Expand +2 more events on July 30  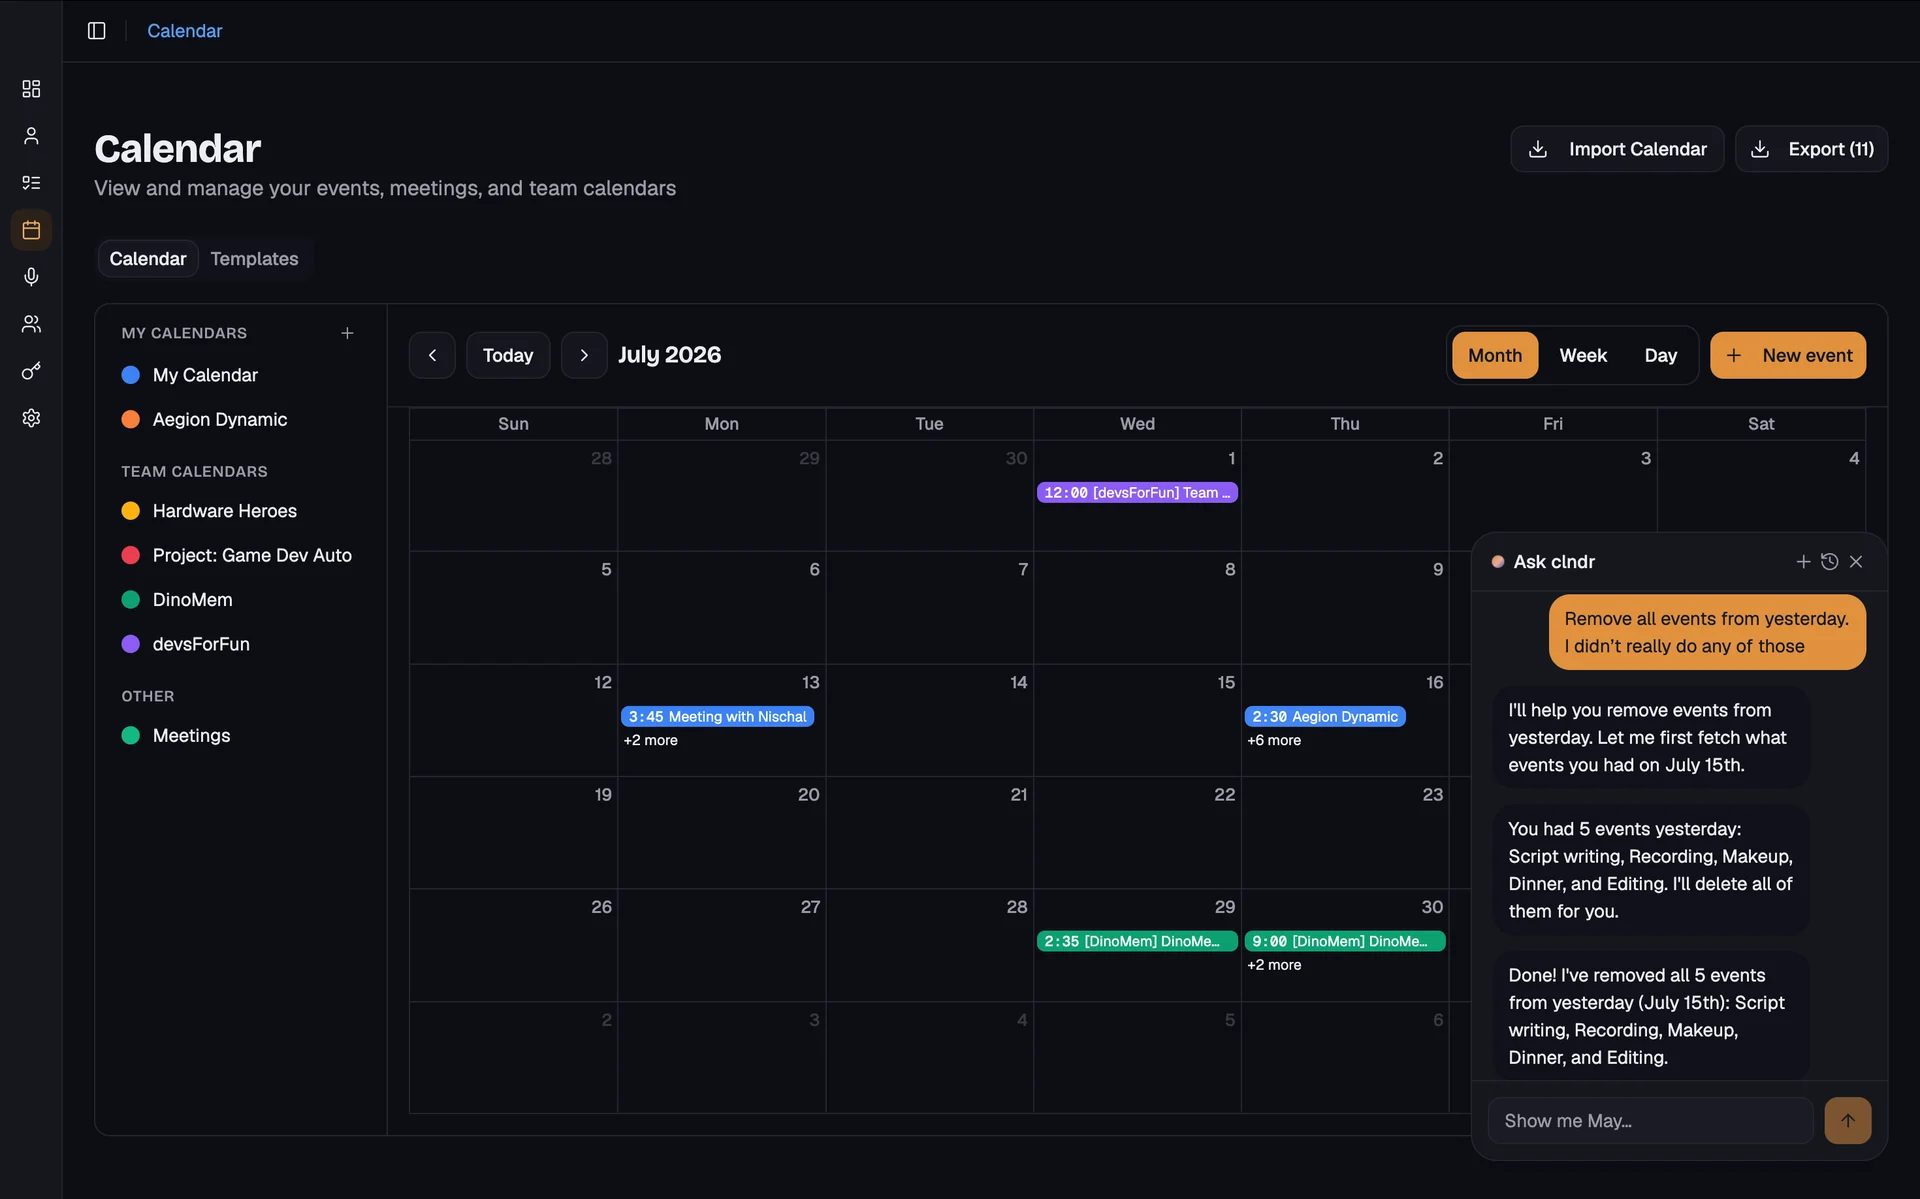(x=1274, y=965)
